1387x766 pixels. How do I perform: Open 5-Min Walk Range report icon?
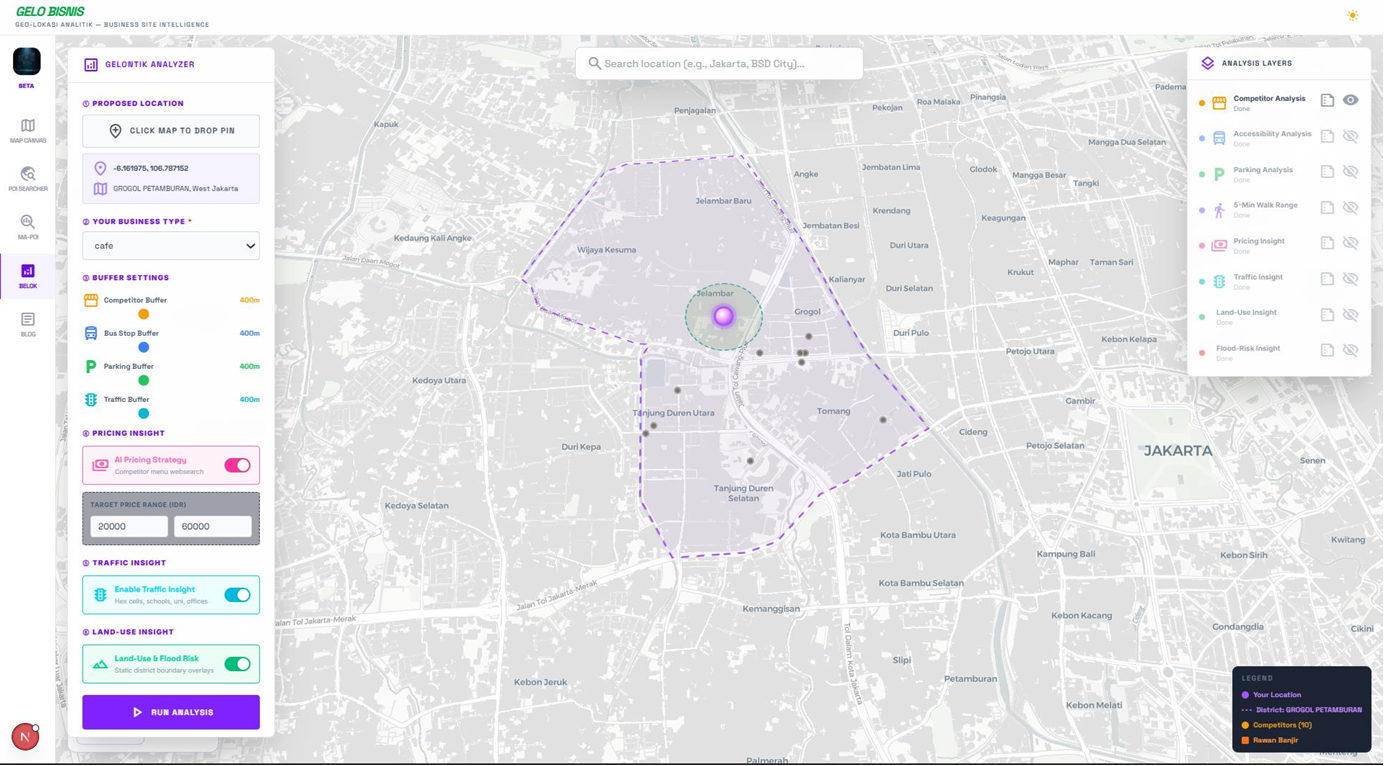pos(1331,208)
